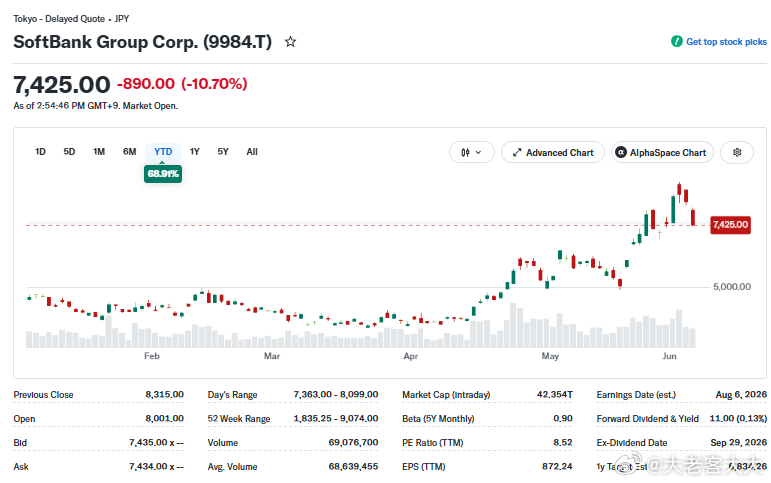Click green icon beside Get top stock picks
The image size is (771, 483).
pyautogui.click(x=677, y=42)
